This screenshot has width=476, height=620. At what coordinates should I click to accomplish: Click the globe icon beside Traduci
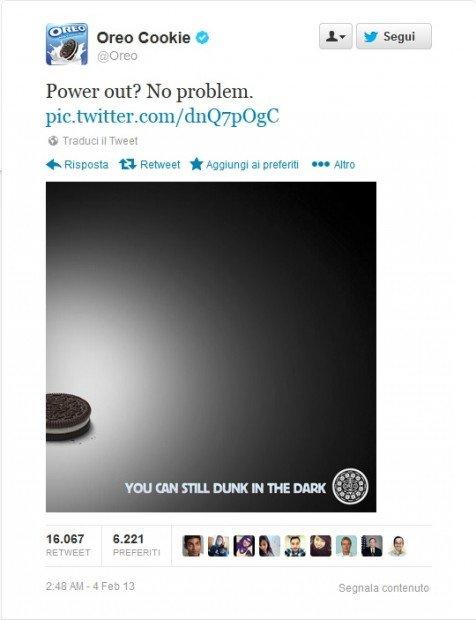click(x=53, y=141)
